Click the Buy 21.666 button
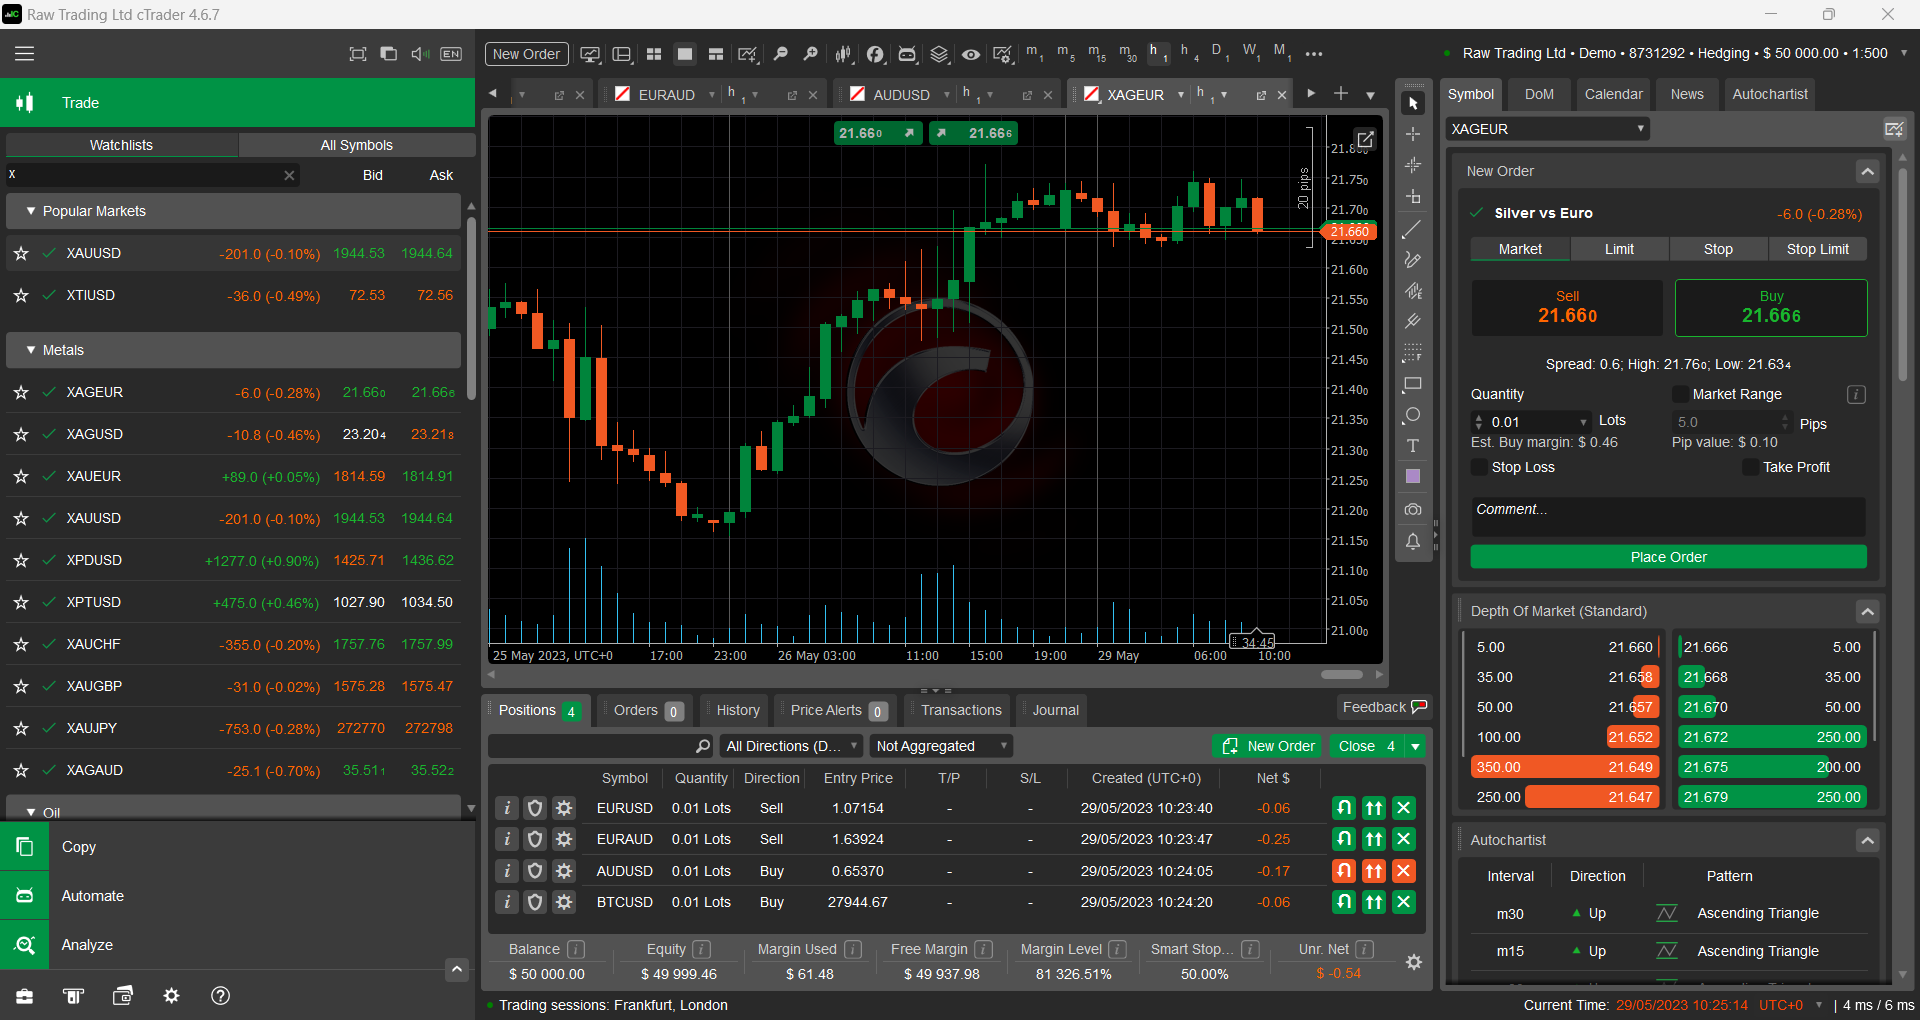The width and height of the screenshot is (1920, 1020). pos(1770,308)
